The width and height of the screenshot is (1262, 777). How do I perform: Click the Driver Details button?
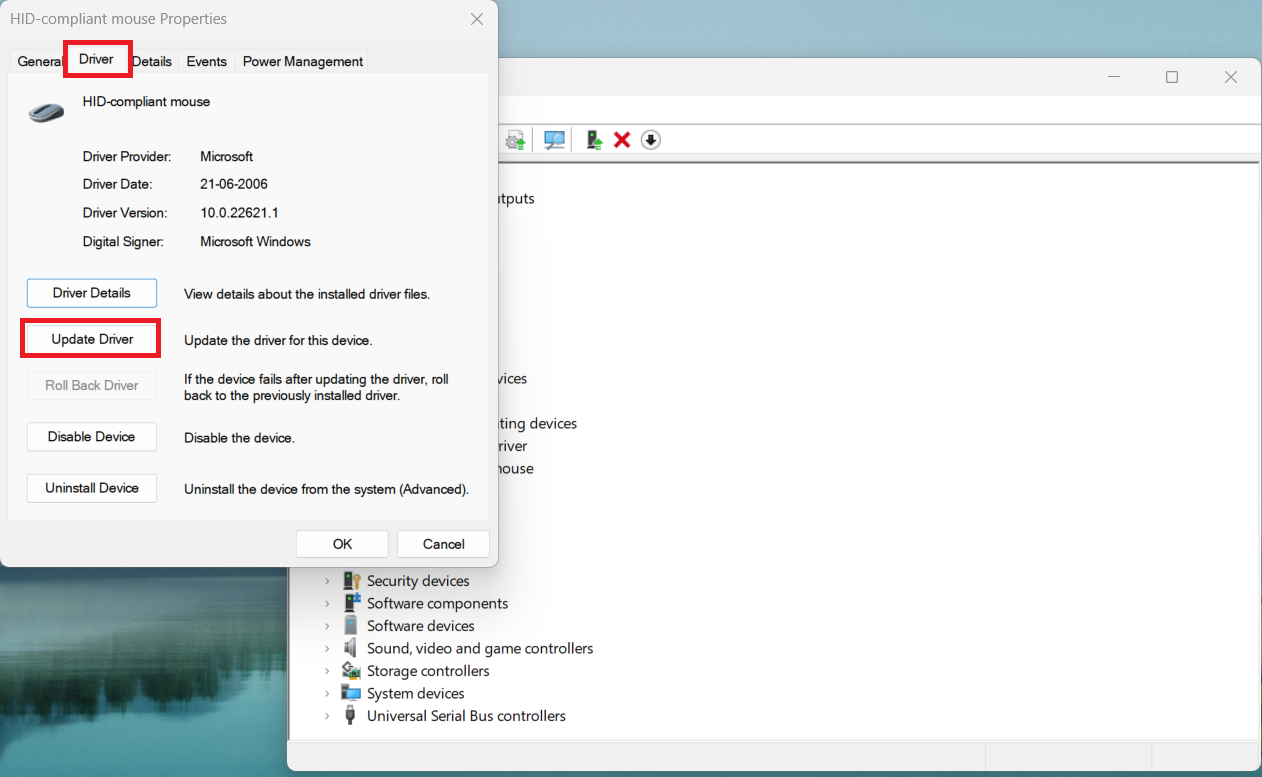point(92,293)
